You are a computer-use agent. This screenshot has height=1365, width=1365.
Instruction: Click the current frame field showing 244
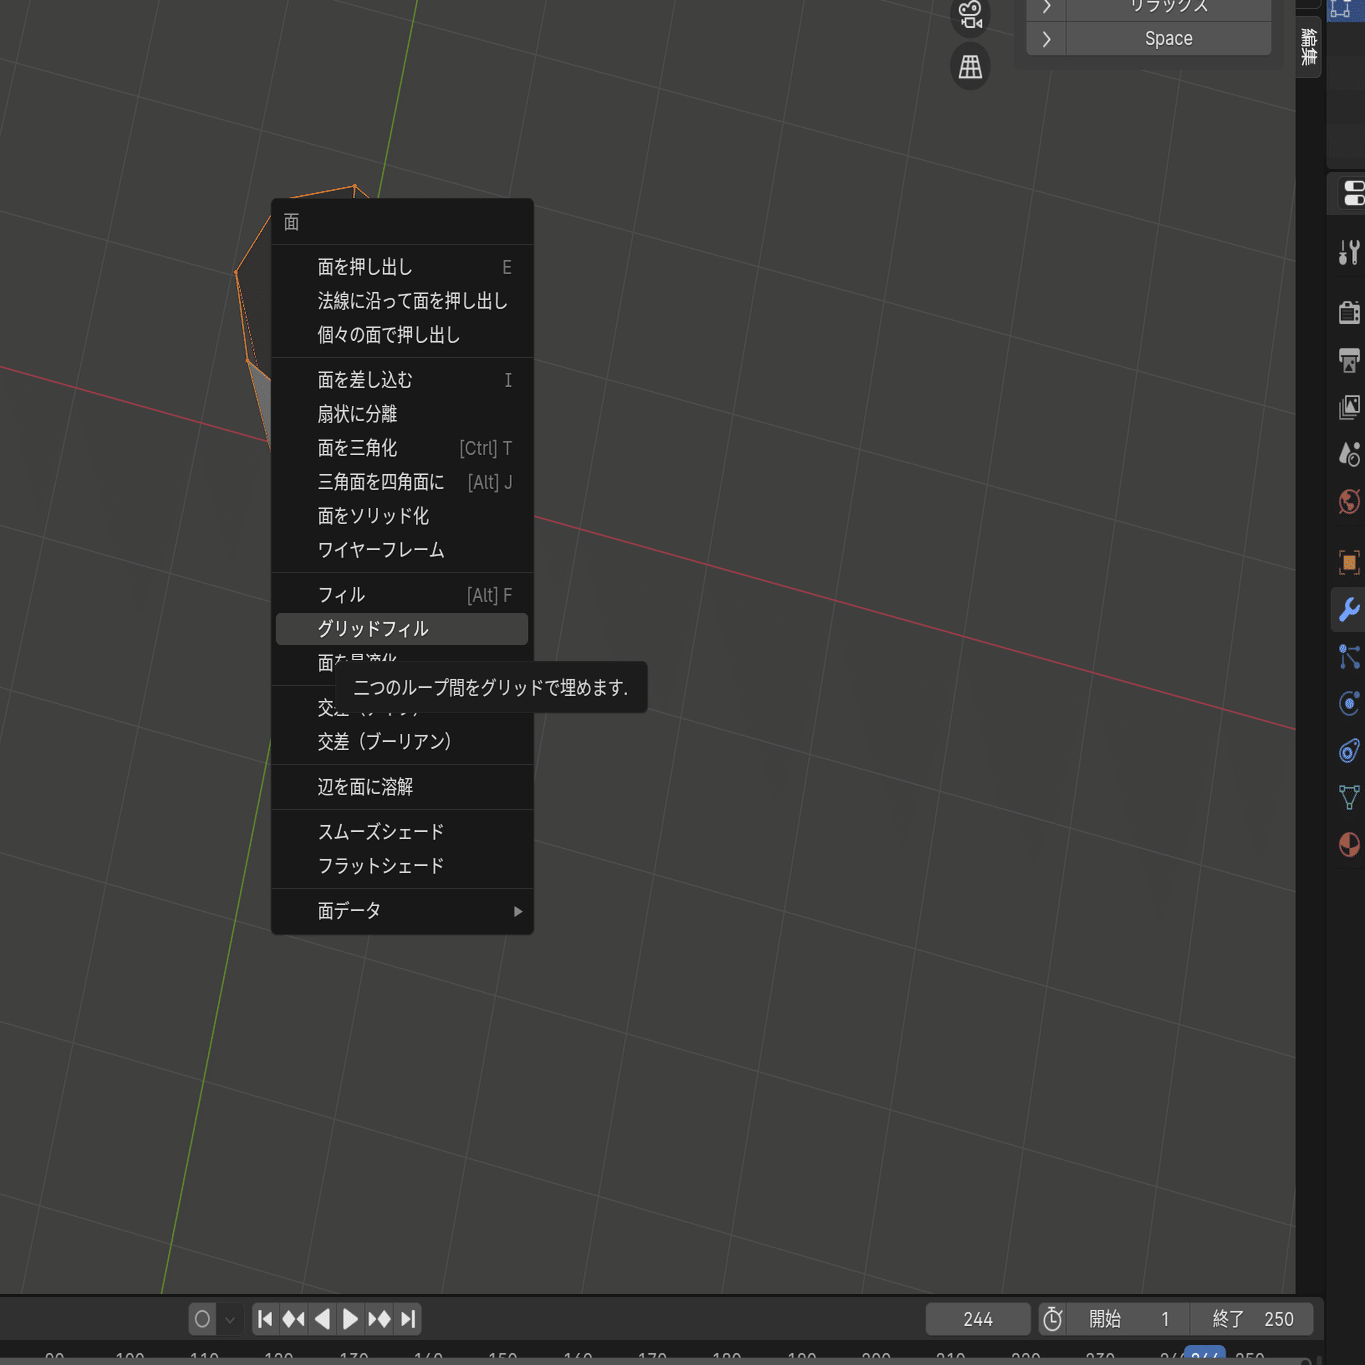tap(978, 1319)
